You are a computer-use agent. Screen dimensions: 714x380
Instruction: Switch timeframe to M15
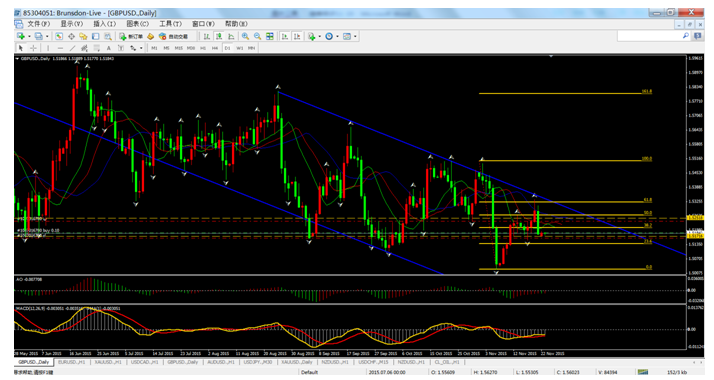pyautogui.click(x=178, y=48)
